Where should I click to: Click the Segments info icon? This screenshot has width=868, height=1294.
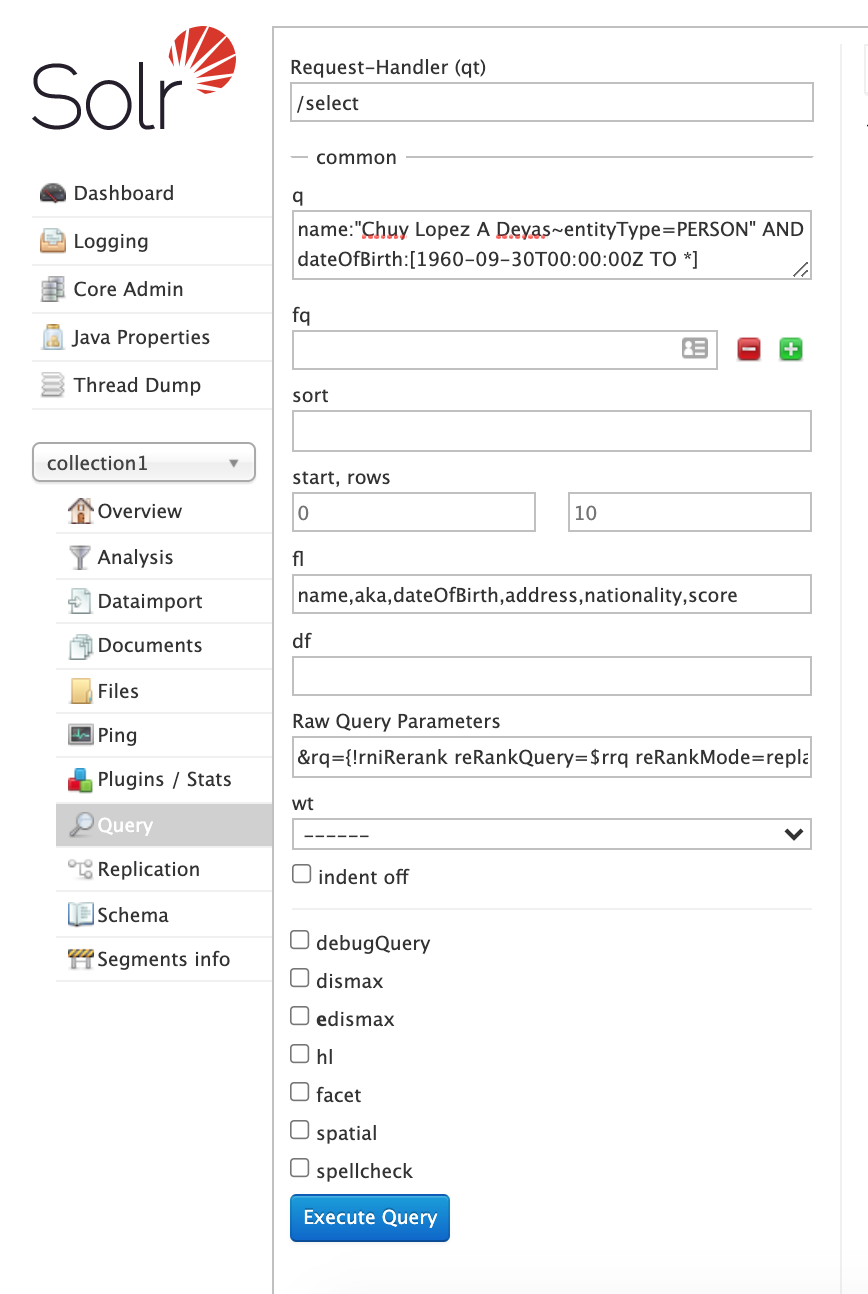point(80,959)
